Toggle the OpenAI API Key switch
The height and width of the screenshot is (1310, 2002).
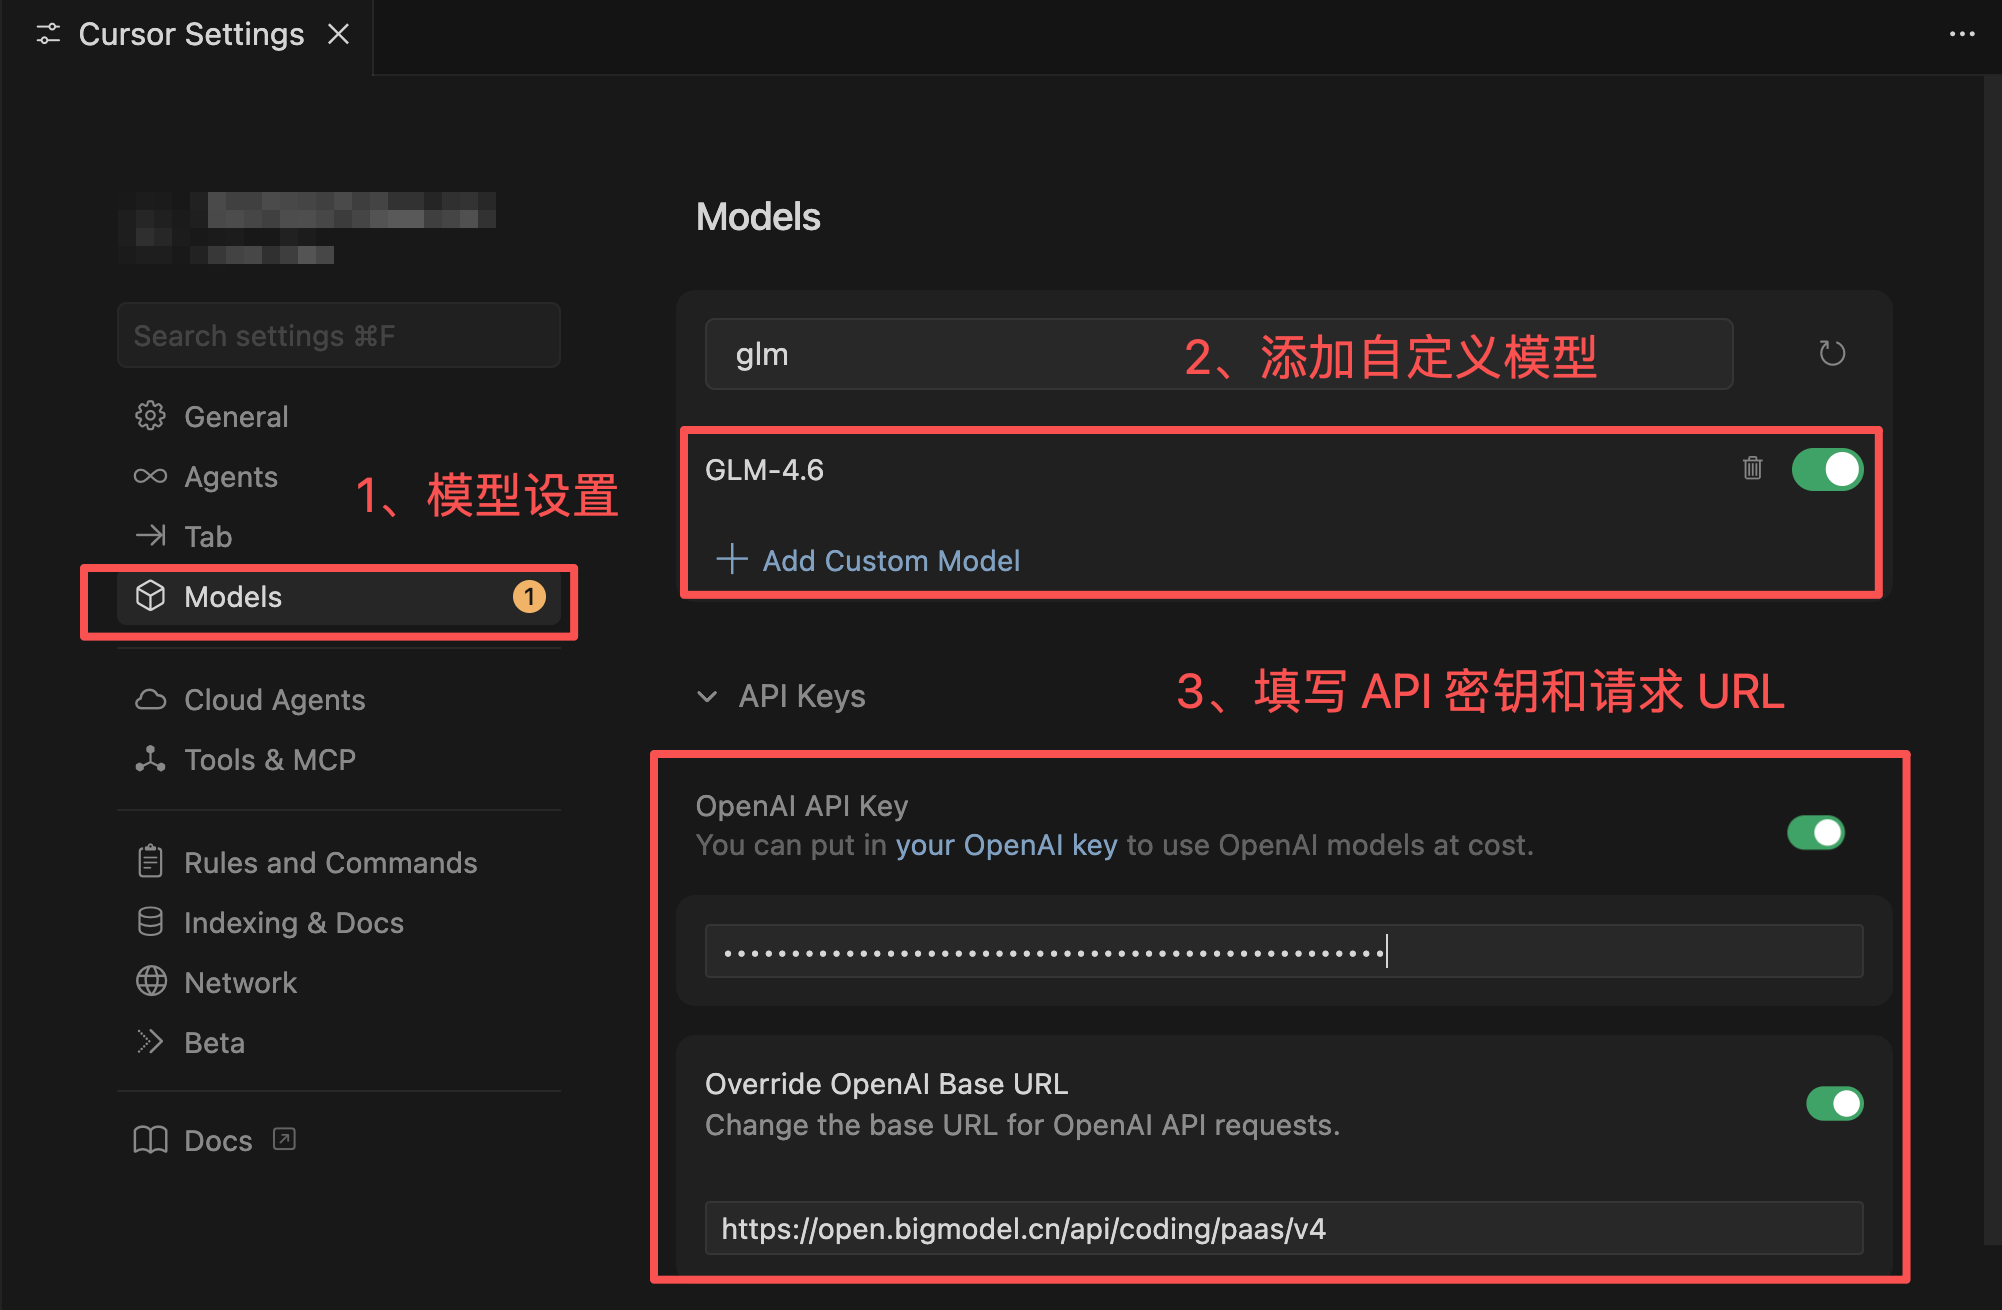tap(1815, 832)
